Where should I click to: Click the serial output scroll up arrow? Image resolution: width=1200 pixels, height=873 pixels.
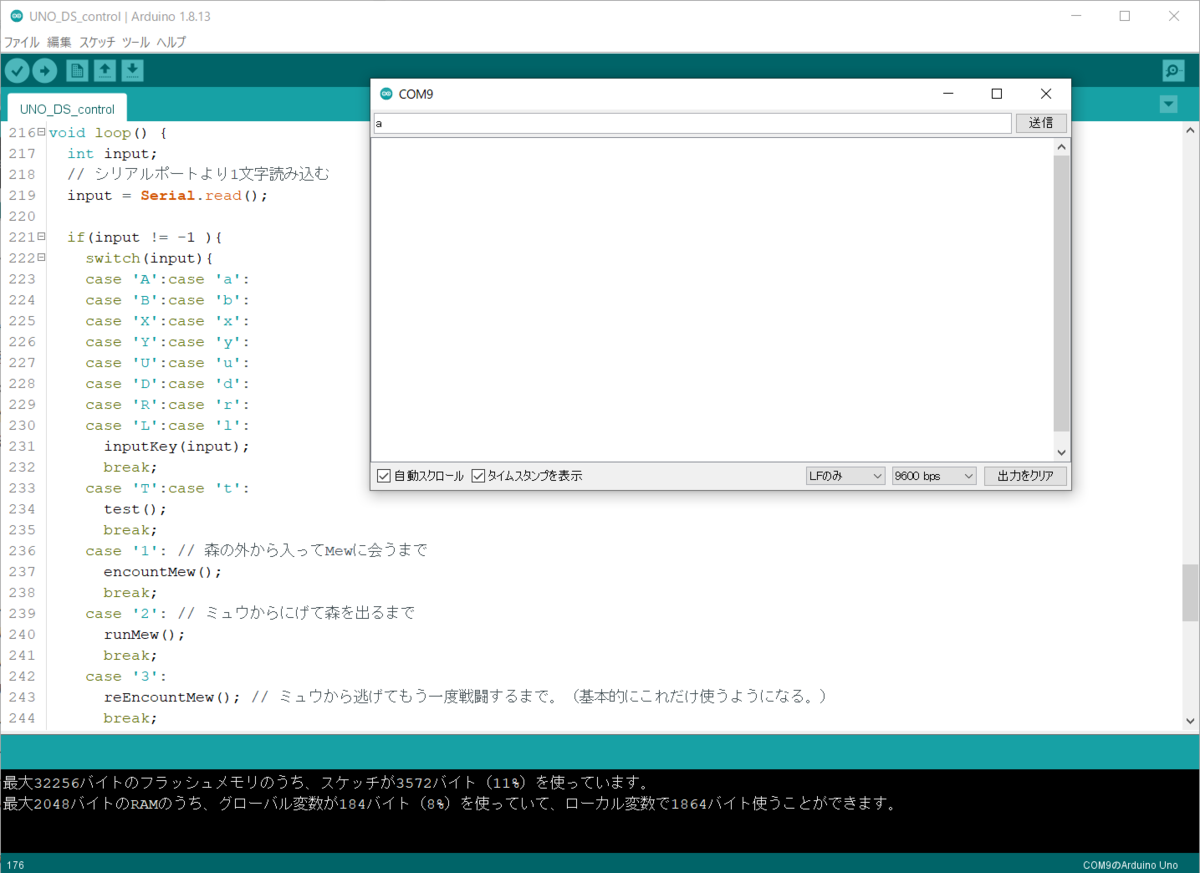point(1061,147)
